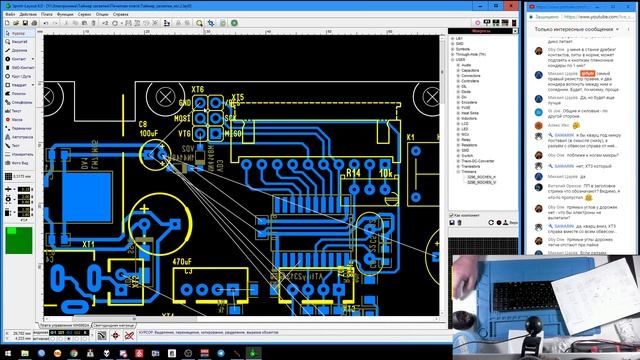Click the Rotate toolbar icon
Viewport: 640px width, 360px height.
pos(115,23)
